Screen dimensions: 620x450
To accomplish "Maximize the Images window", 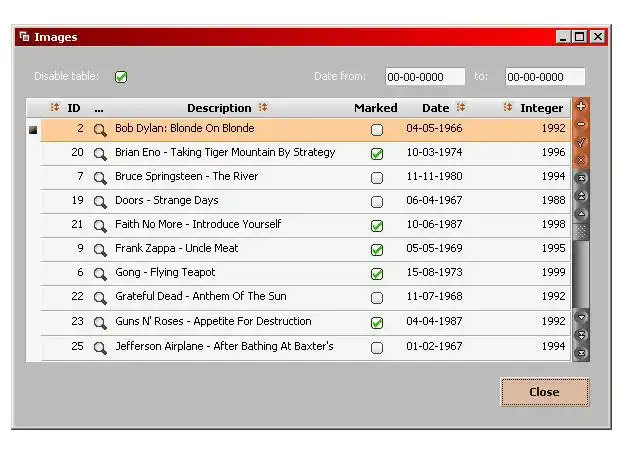I will [580, 37].
